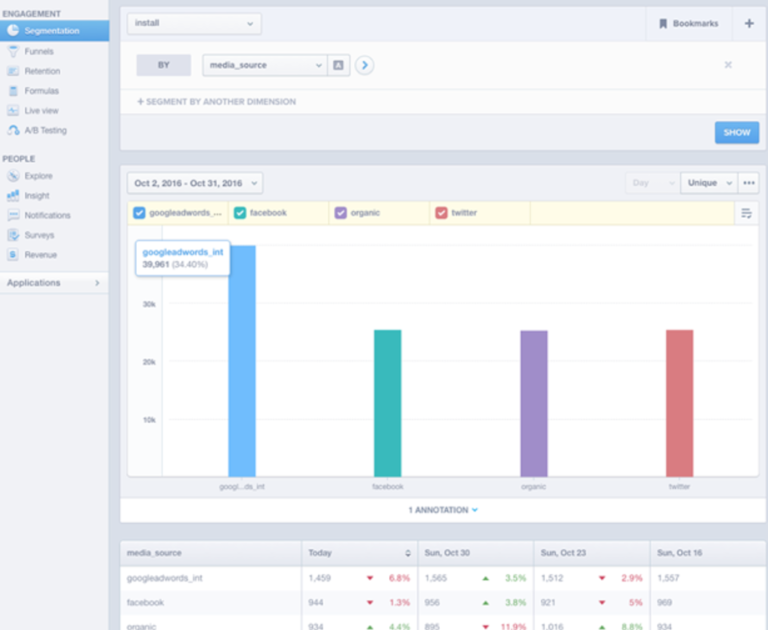Viewport: 768px width, 630px height.
Task: Click the legend list options icon
Action: tap(746, 213)
